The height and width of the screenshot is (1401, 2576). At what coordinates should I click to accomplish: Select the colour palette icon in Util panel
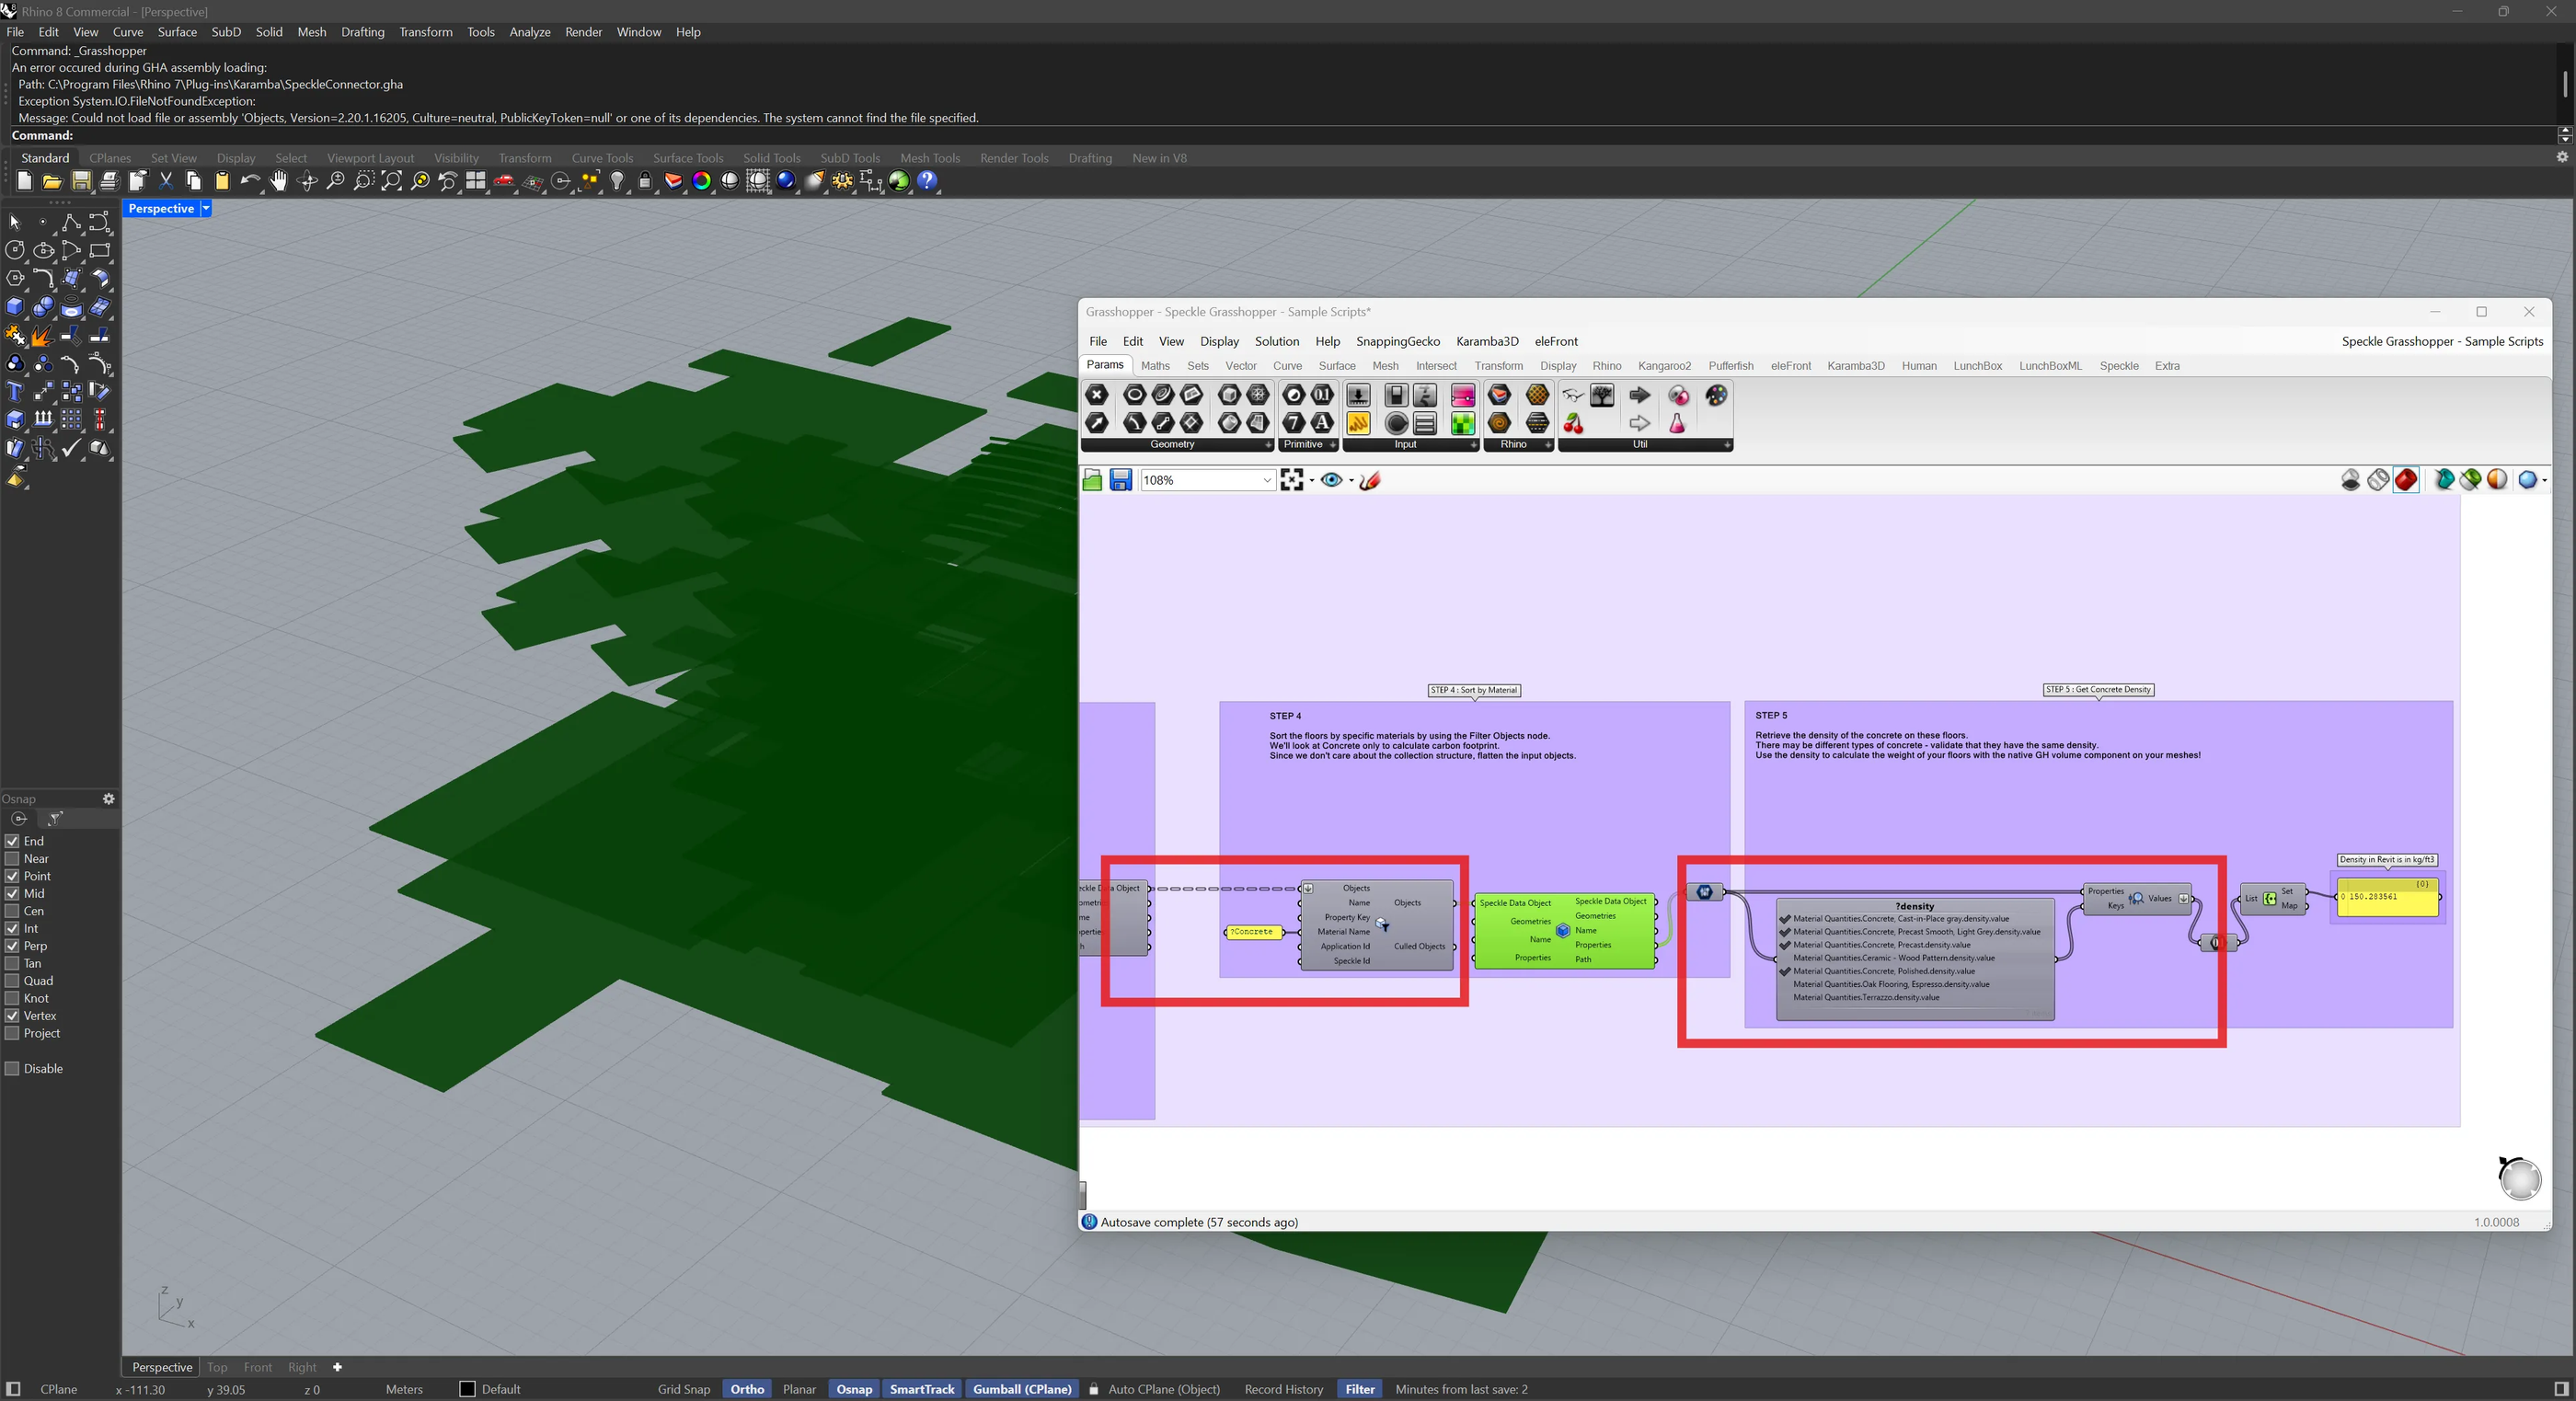[1716, 395]
